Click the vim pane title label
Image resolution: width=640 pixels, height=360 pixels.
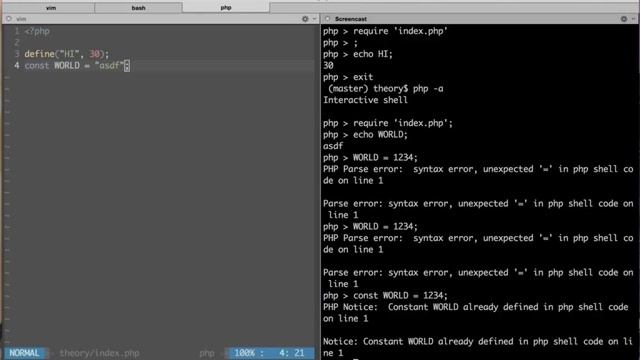[x=21, y=19]
